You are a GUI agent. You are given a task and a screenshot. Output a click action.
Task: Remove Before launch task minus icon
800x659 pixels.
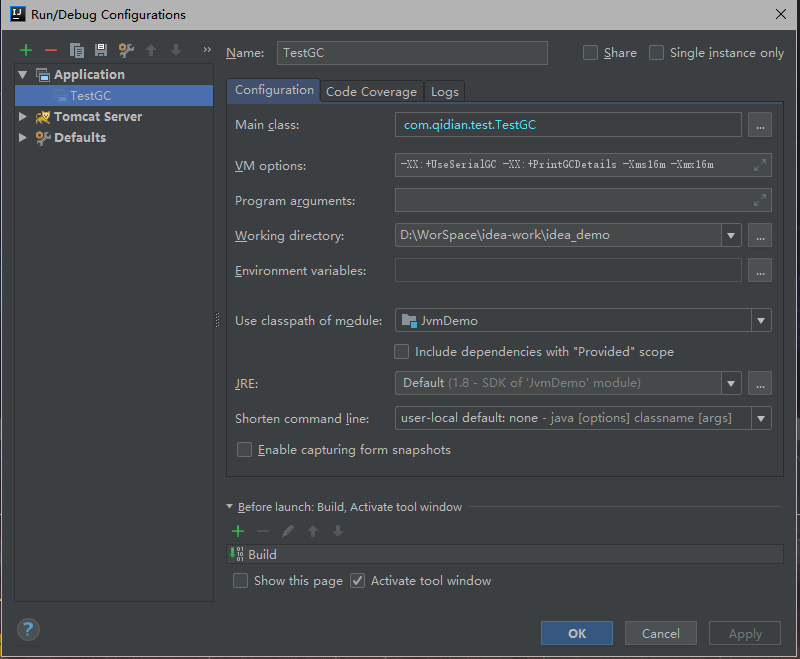click(x=263, y=531)
